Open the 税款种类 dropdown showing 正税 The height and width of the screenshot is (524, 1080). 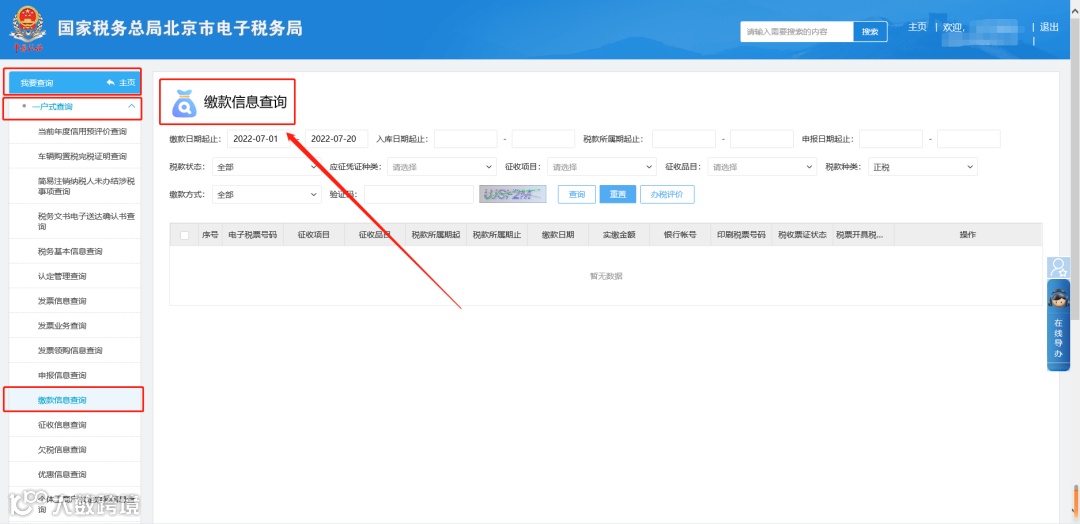tap(922, 167)
